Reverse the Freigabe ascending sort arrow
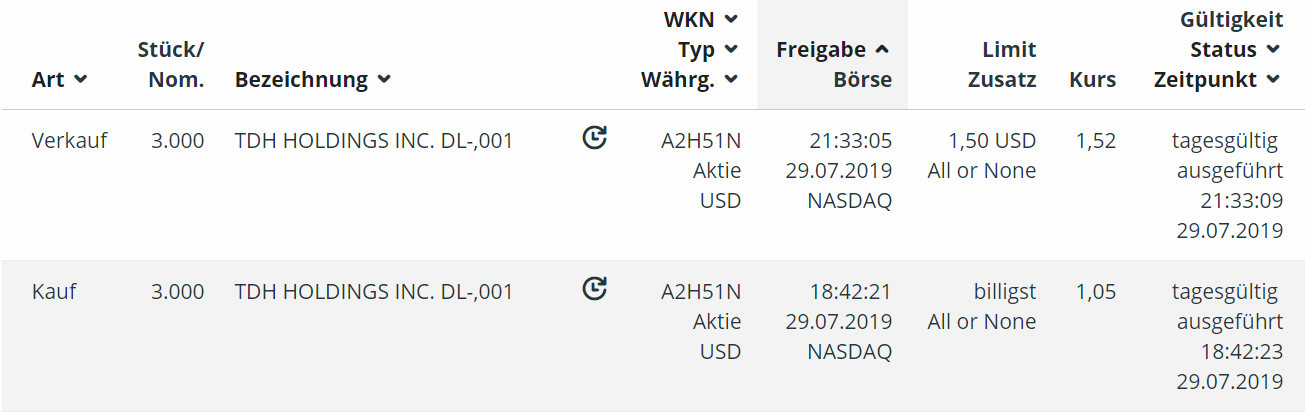 pos(882,49)
